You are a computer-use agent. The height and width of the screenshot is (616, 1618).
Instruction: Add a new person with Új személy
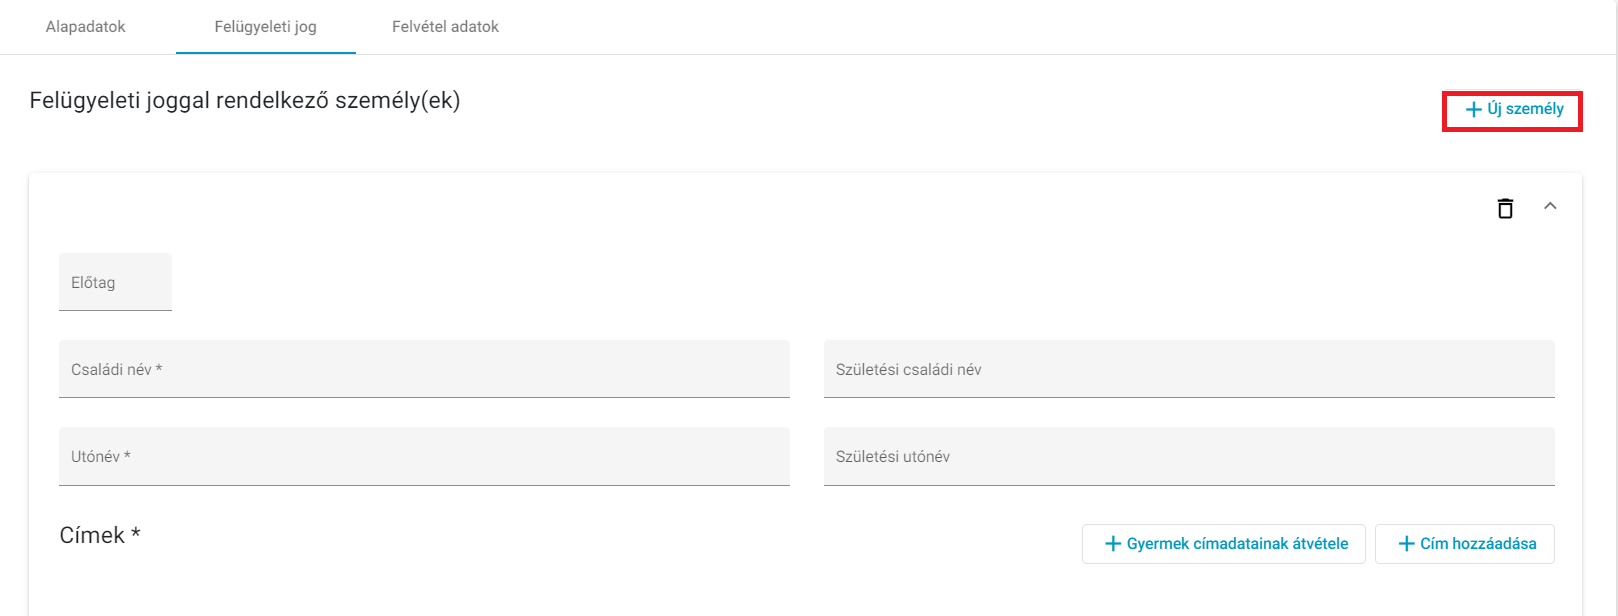[1513, 109]
